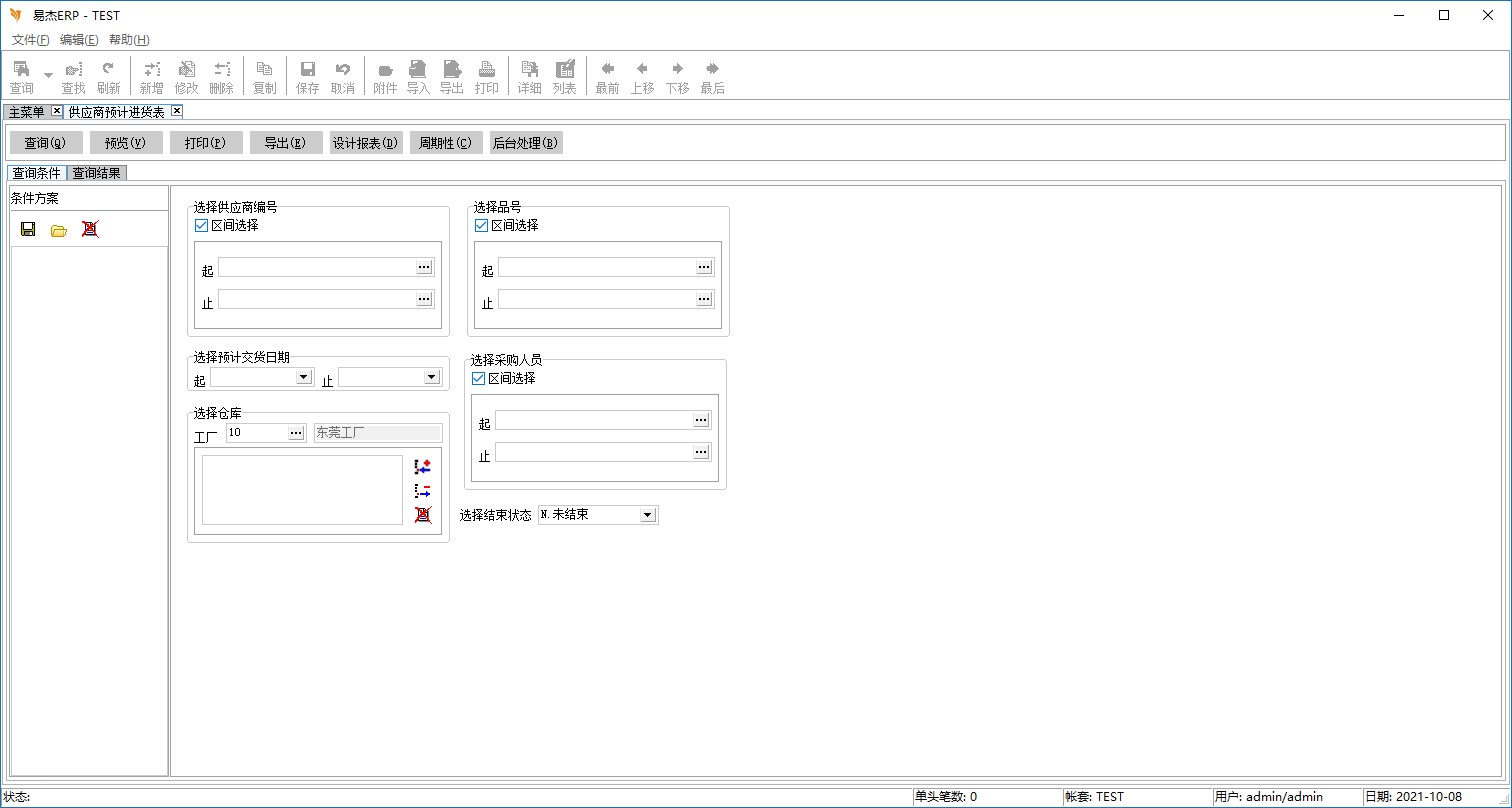Open the end date dropdown for 预计交货日期

click(431, 378)
